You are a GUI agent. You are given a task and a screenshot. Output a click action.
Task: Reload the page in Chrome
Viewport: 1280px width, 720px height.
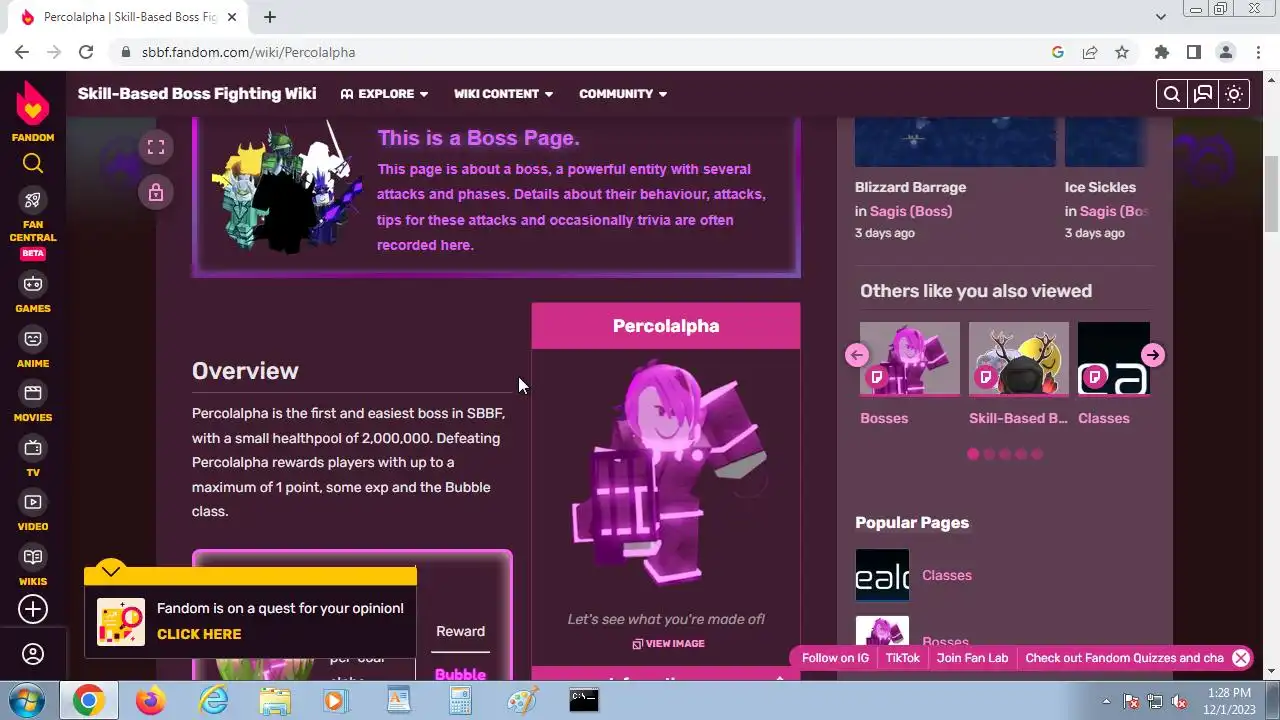tap(86, 52)
